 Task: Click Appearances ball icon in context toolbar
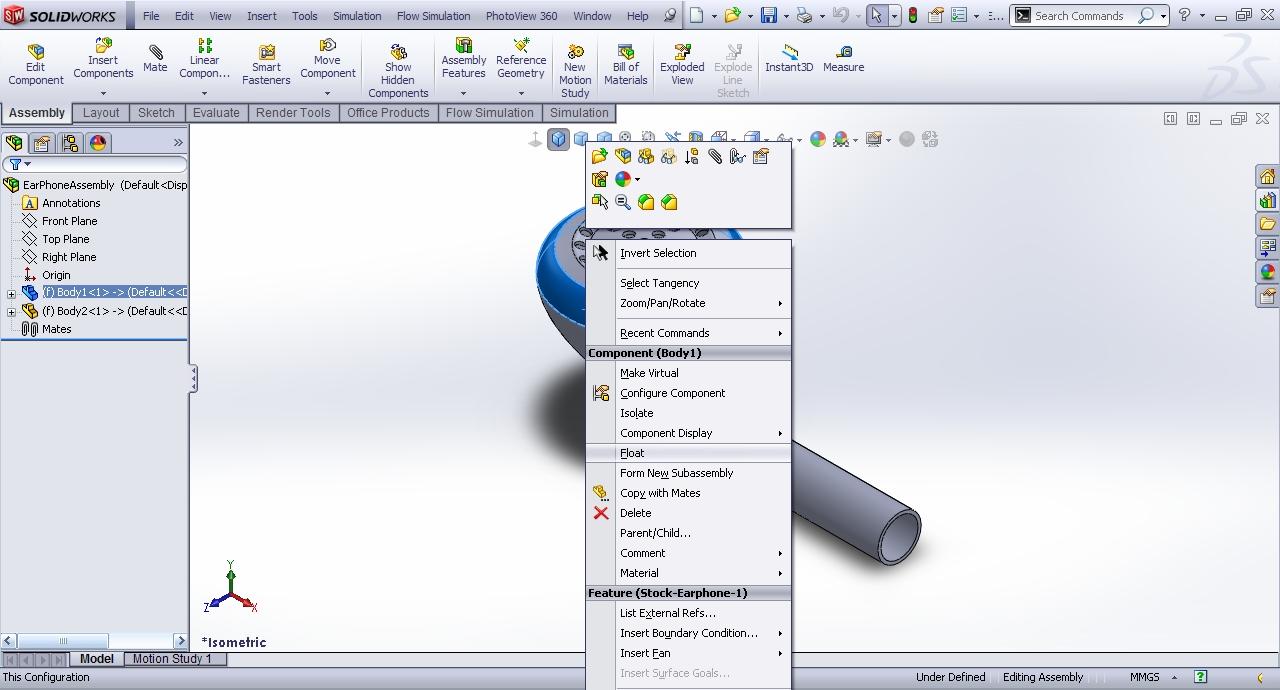tap(623, 179)
